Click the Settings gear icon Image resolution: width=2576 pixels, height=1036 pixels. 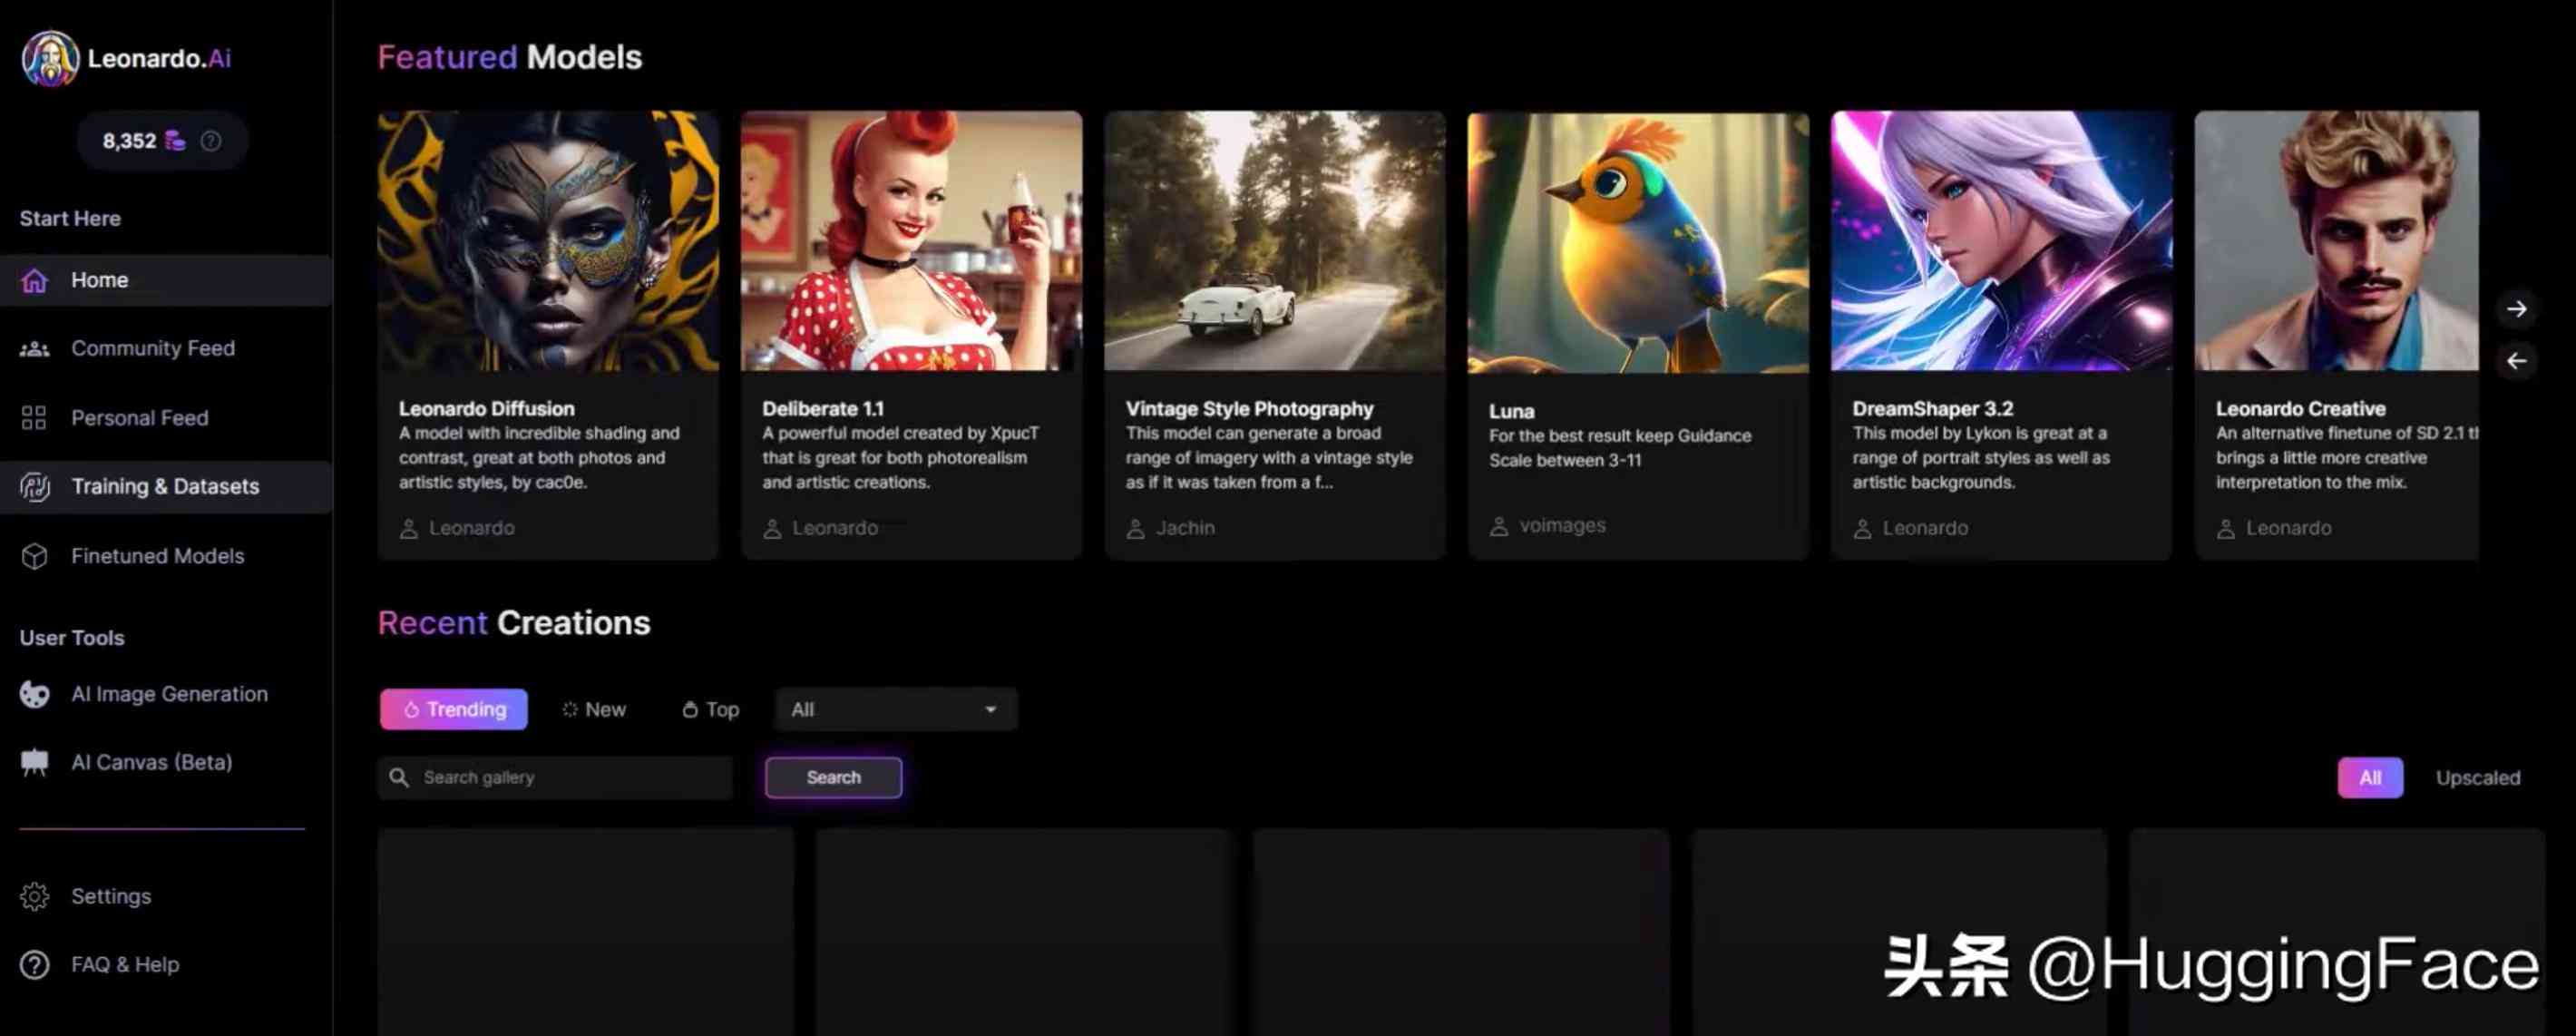pyautogui.click(x=36, y=894)
